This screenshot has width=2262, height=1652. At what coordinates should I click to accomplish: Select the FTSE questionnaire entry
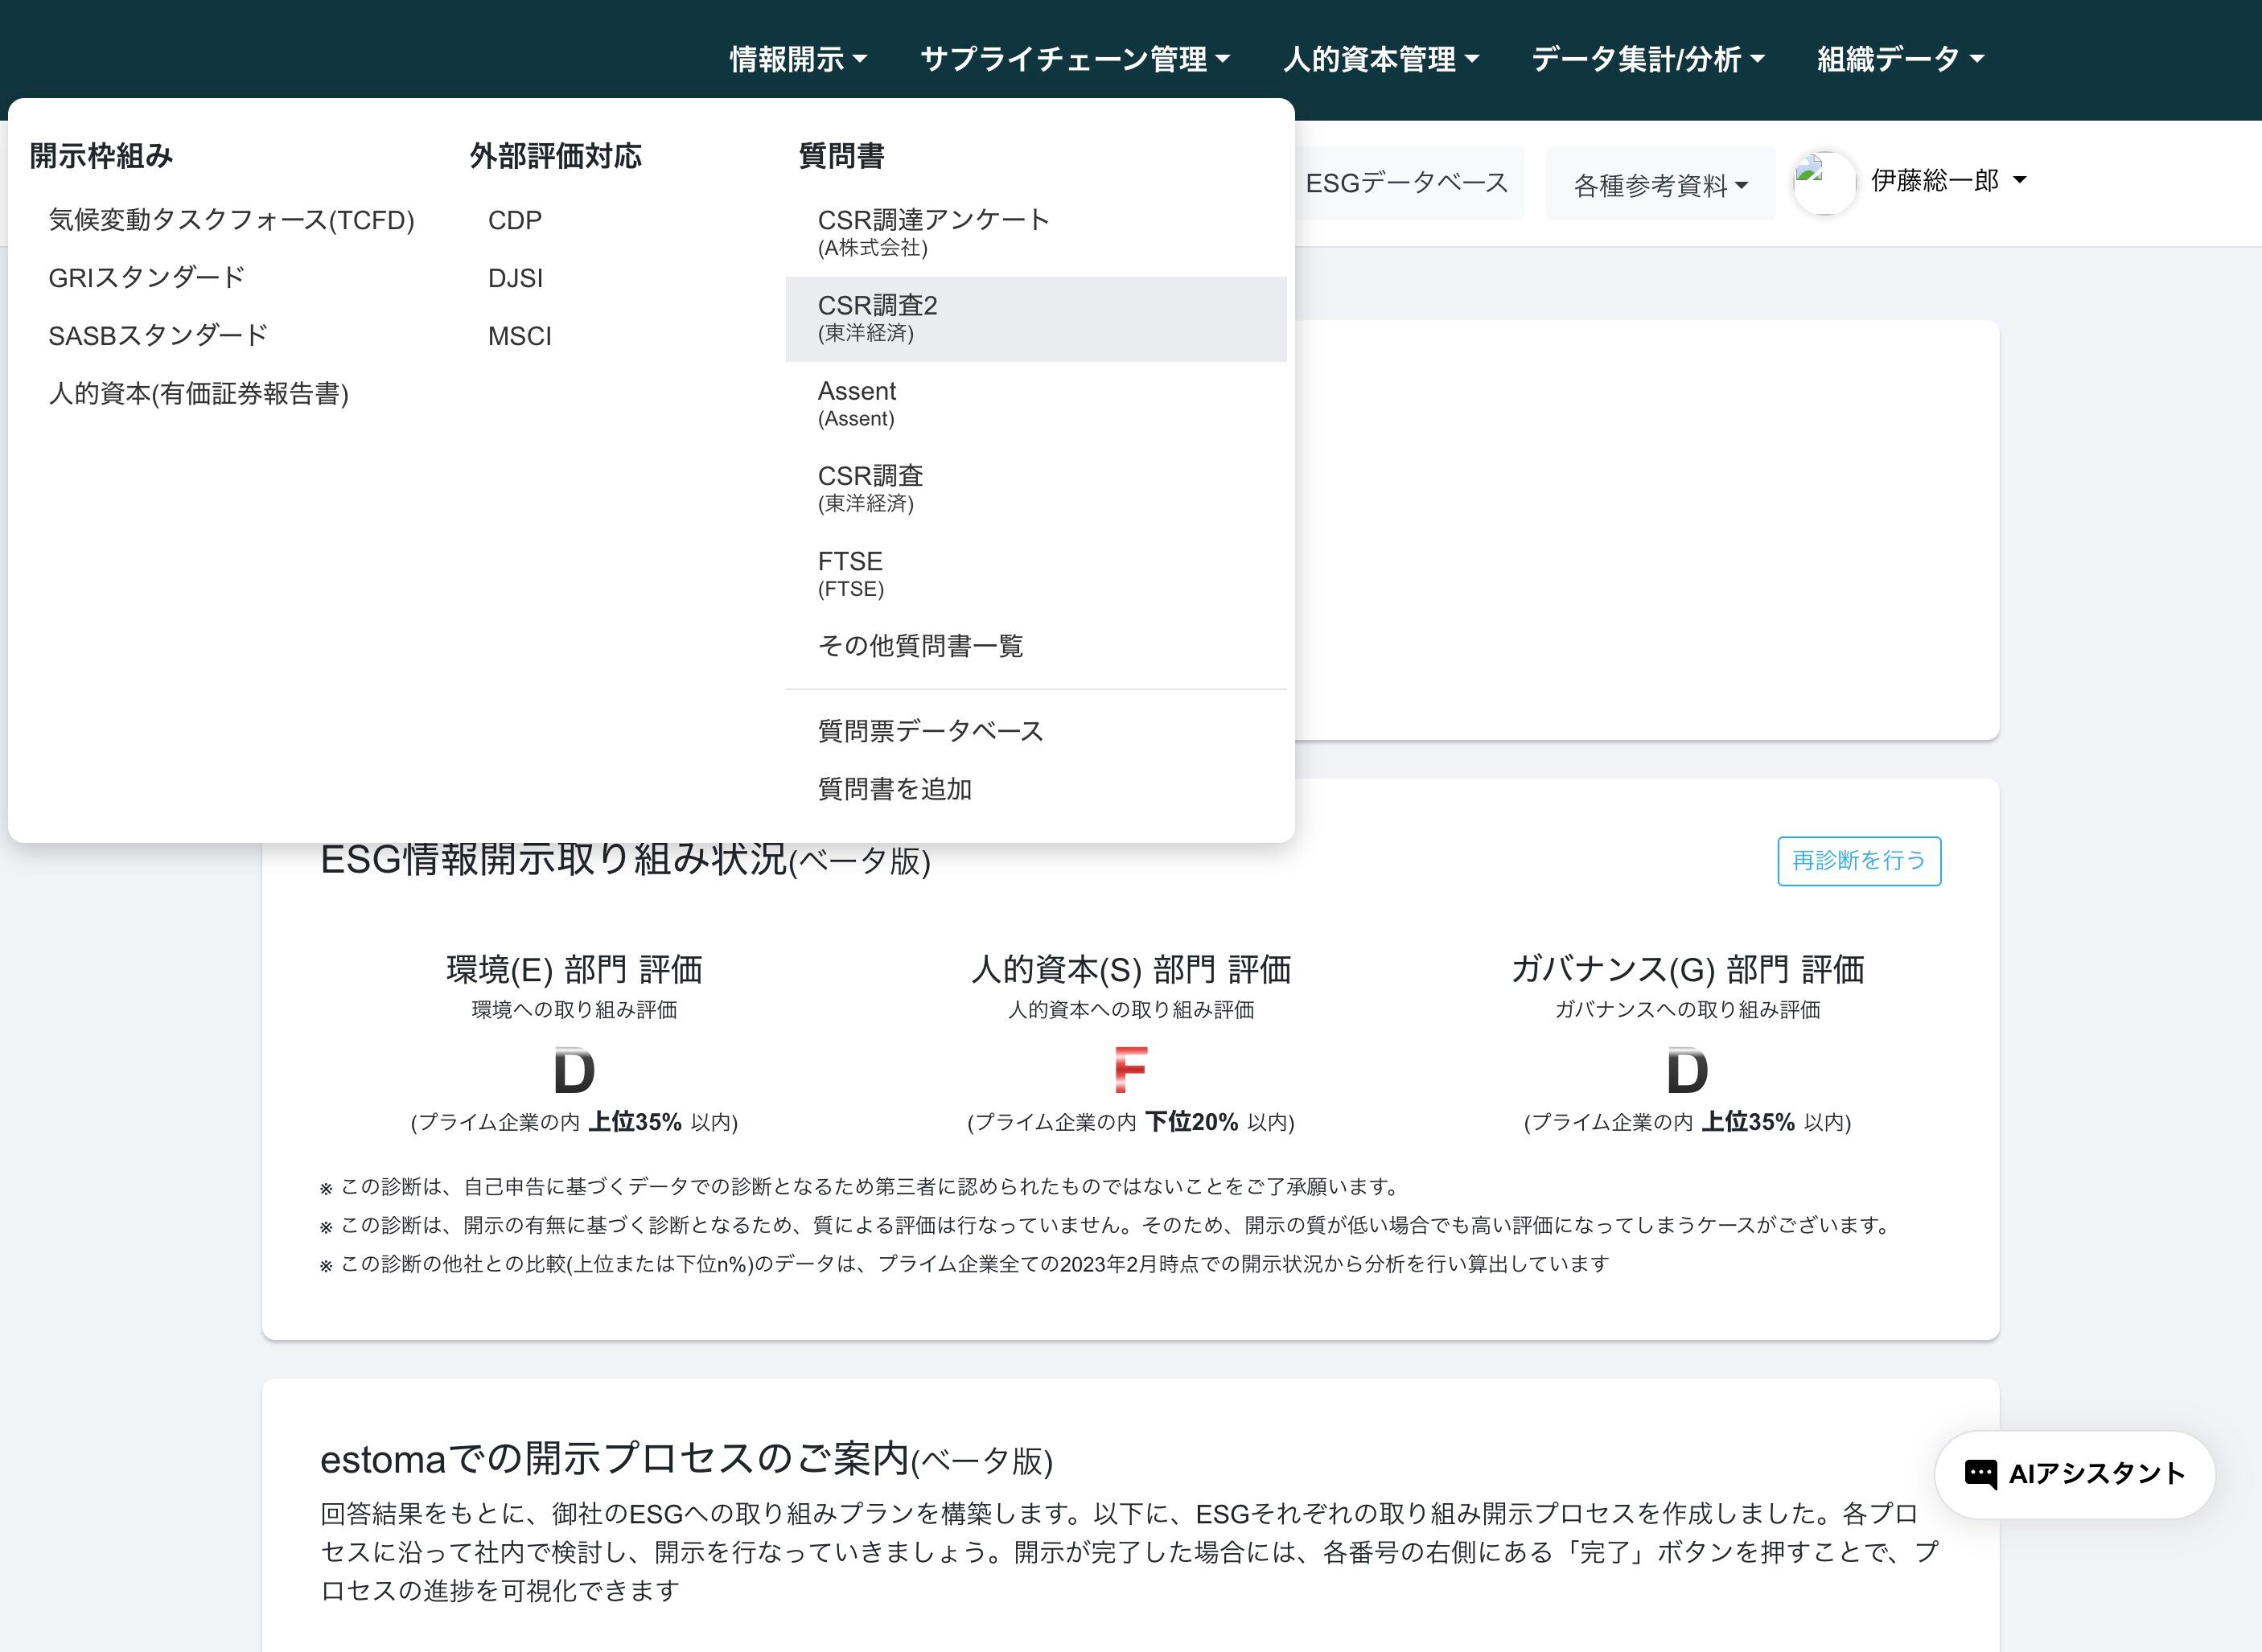click(x=850, y=573)
